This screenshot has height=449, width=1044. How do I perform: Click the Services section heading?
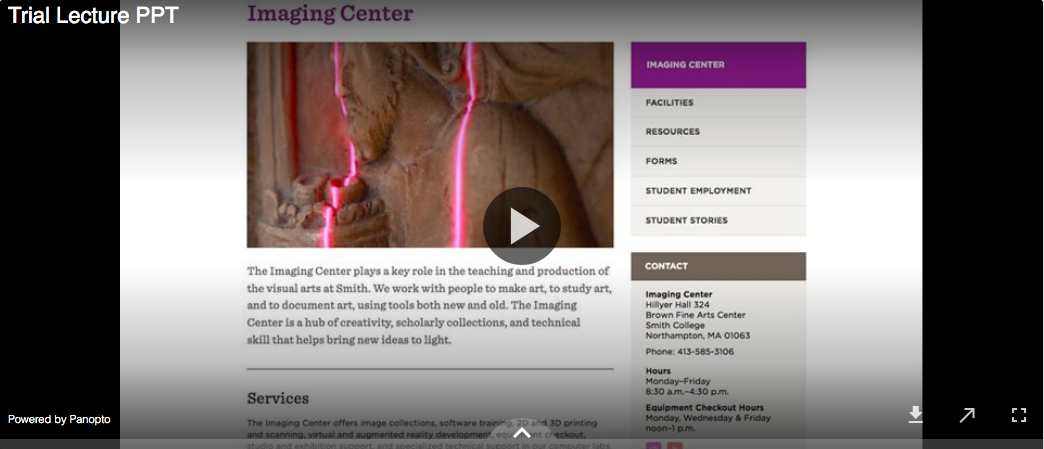[x=278, y=398]
